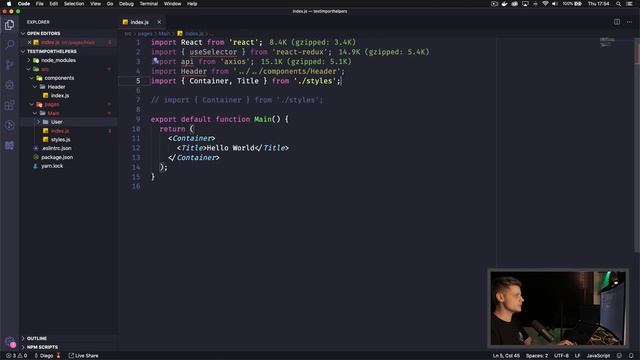Open macOS Notification Center icon
Image resolution: width=640 pixels, height=360 pixels.
(x=630, y=4)
